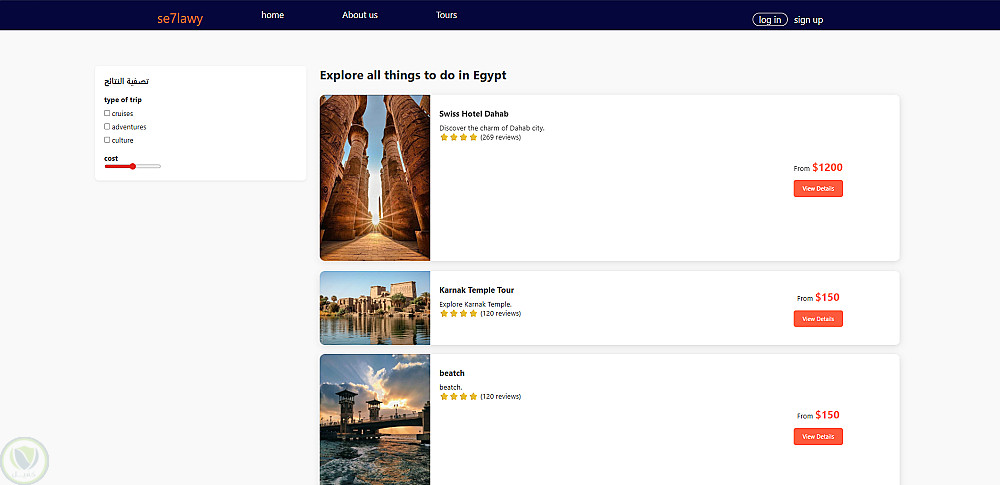This screenshot has width=1000, height=485.
Task: Click 'Explore Karnak Temple.' description
Action: [x=475, y=304]
